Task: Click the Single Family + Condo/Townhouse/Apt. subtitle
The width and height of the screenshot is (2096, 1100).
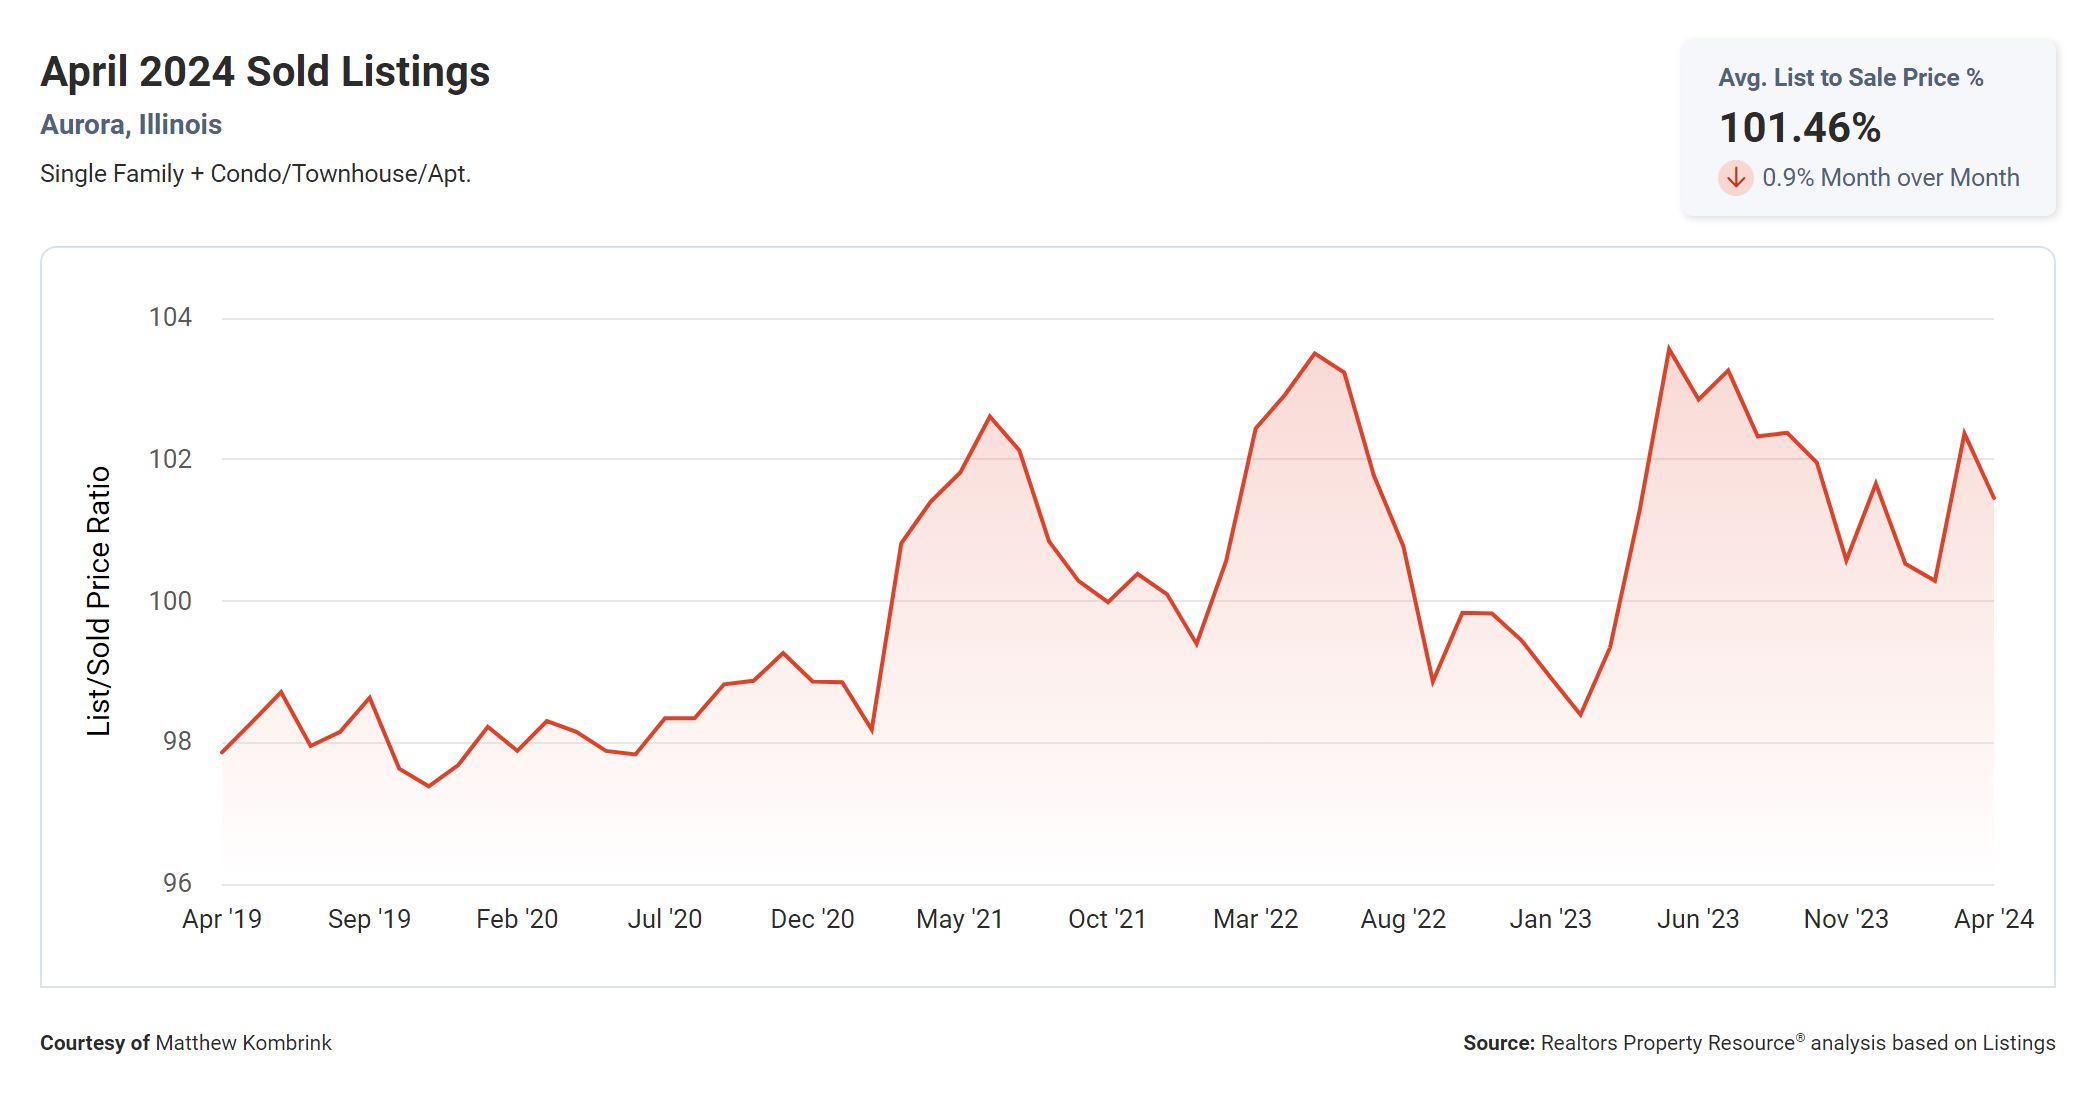Action: click(x=255, y=174)
